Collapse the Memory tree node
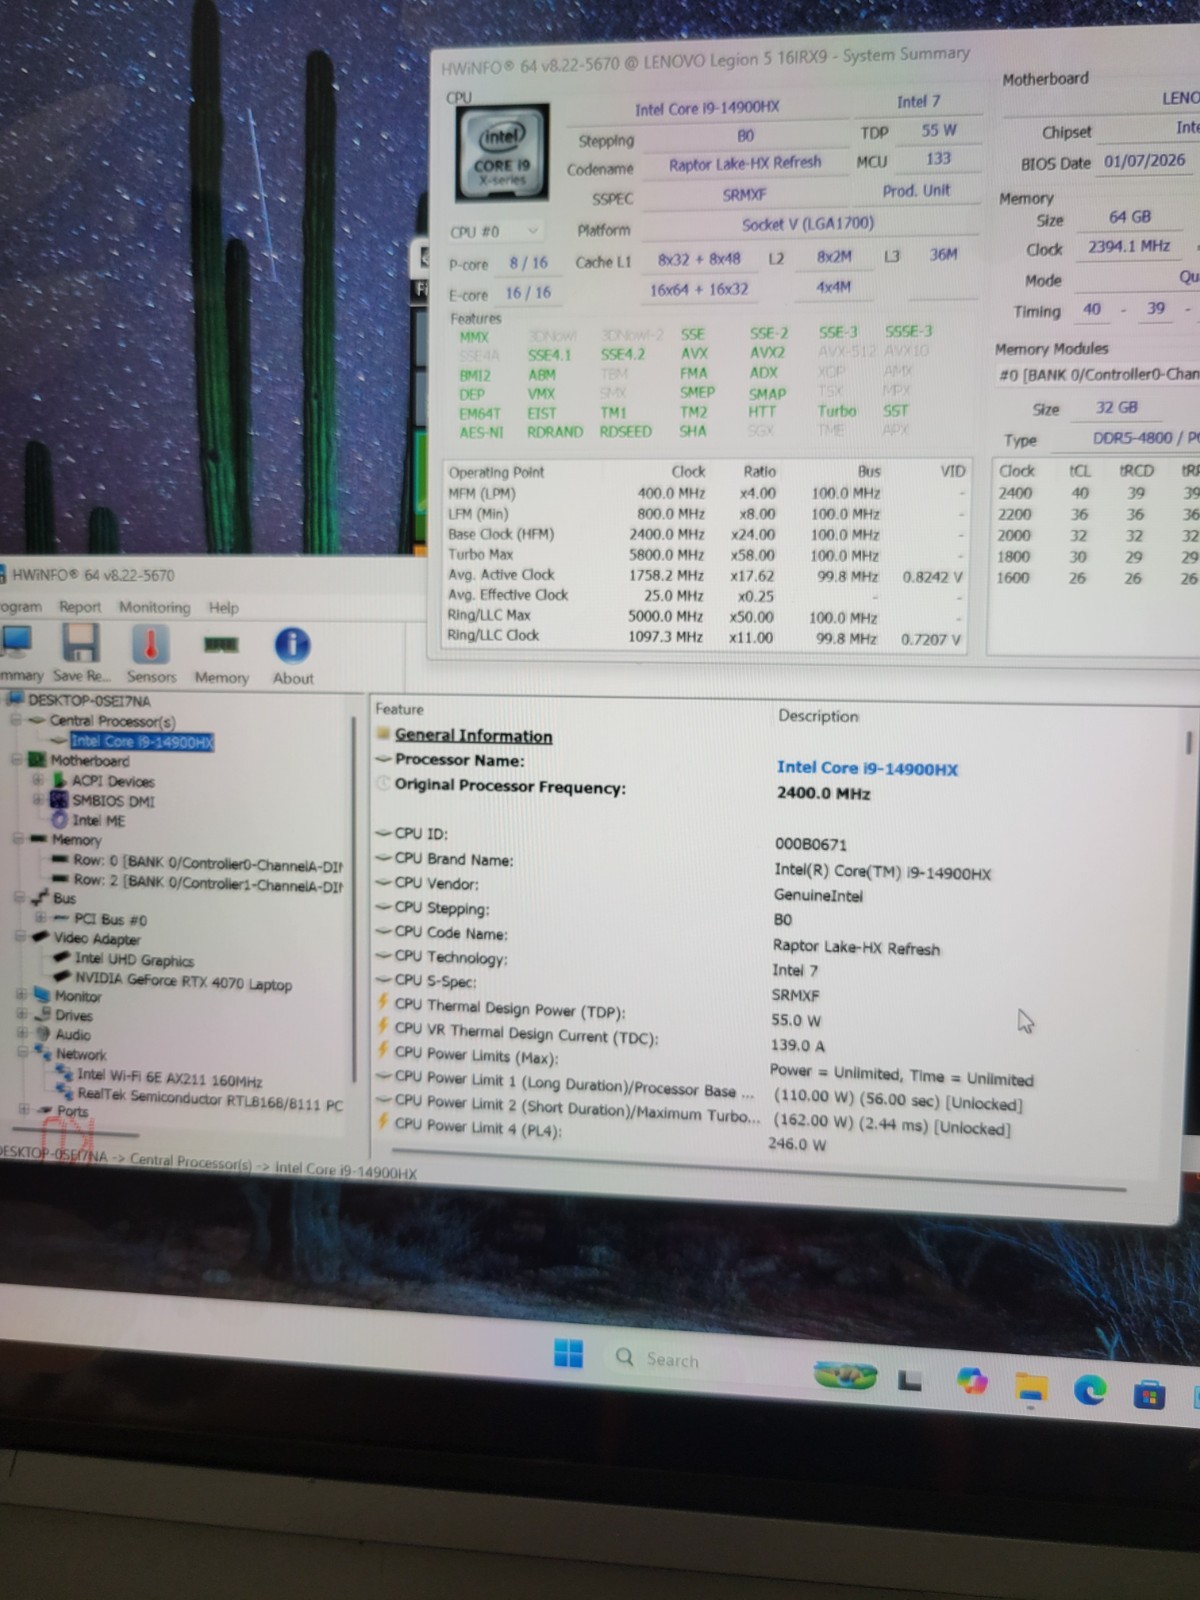 click(17, 838)
